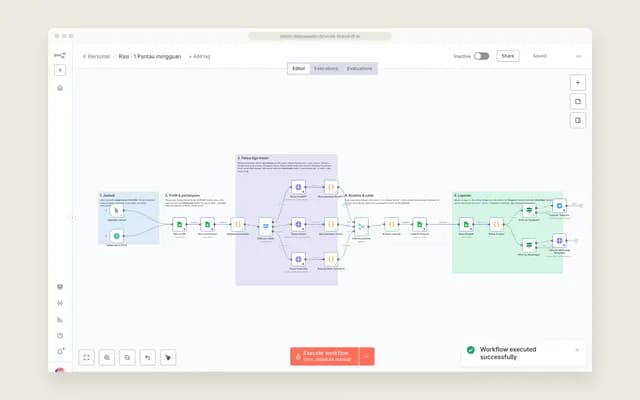Click the workflow name in header

pos(150,56)
